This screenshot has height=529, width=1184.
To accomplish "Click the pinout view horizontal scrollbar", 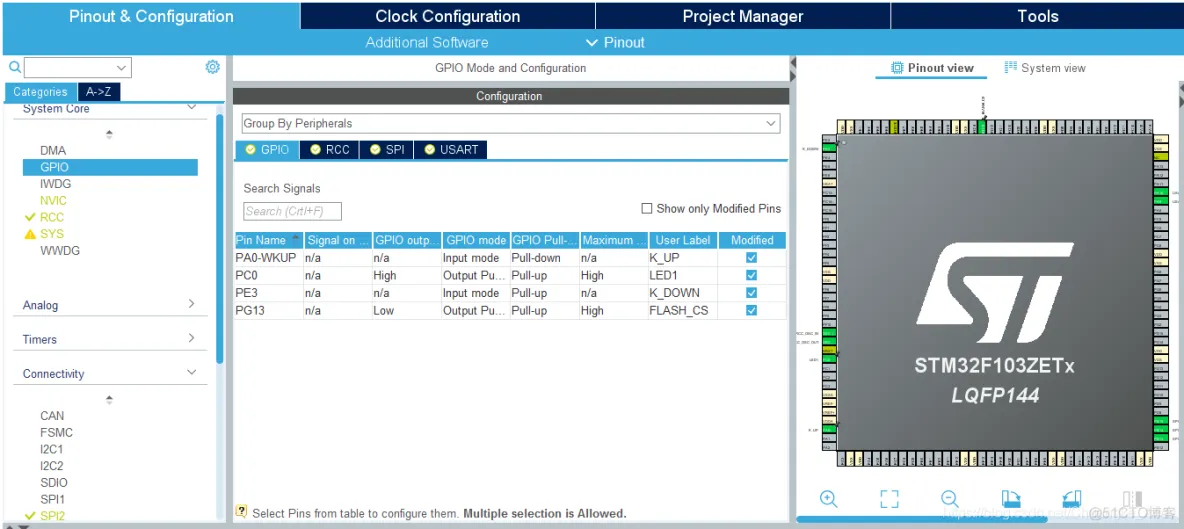I will (x=921, y=519).
